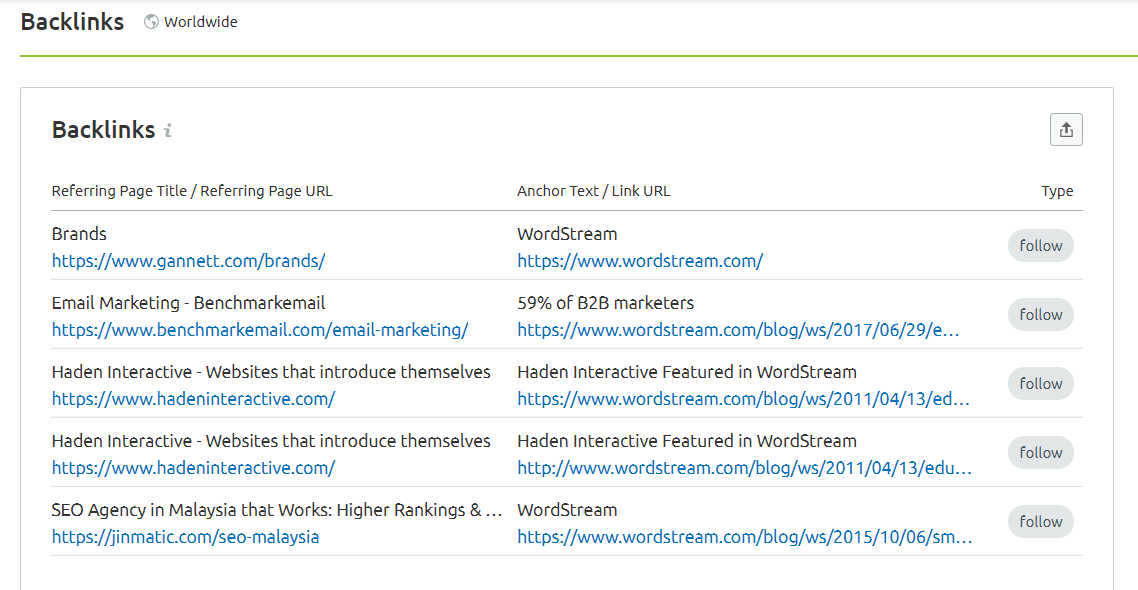
Task: Click the follow badge in Benchmarkemail row
Action: click(1041, 315)
